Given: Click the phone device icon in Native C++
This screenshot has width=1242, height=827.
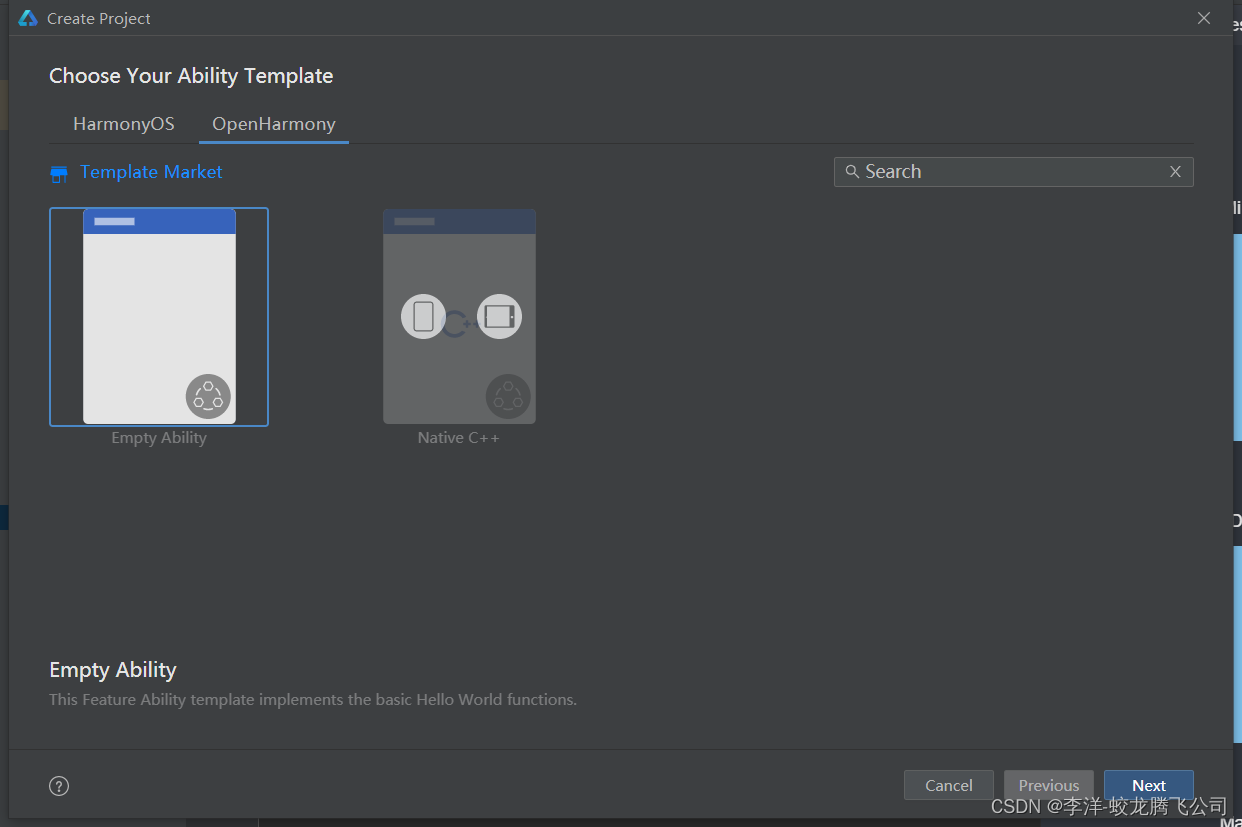Looking at the screenshot, I should pyautogui.click(x=423, y=317).
